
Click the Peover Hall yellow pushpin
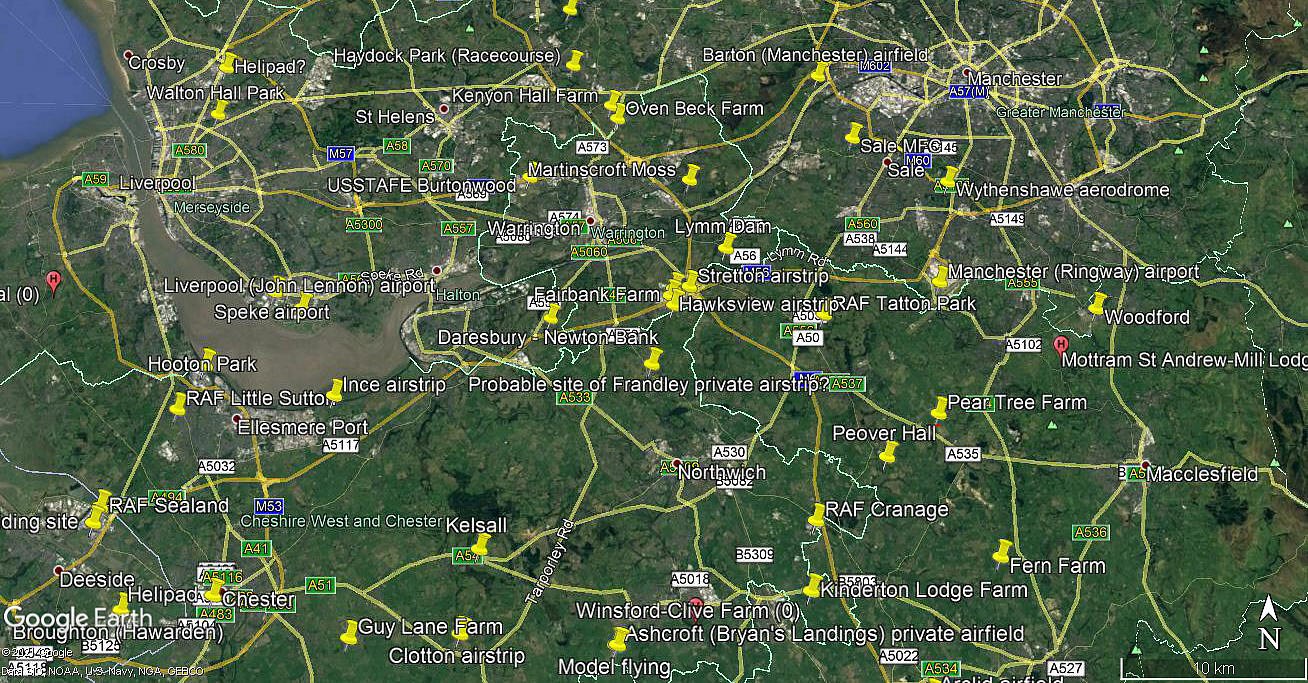coord(888,453)
